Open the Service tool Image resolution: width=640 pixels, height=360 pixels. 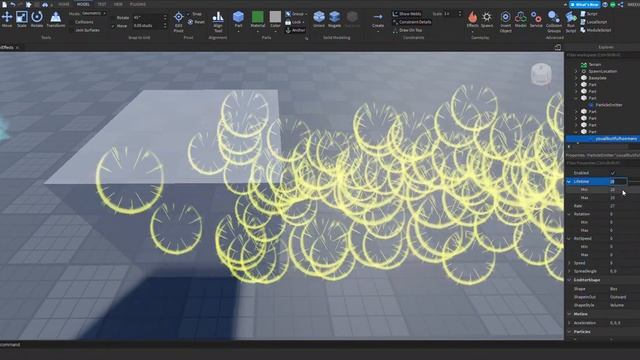click(x=536, y=19)
